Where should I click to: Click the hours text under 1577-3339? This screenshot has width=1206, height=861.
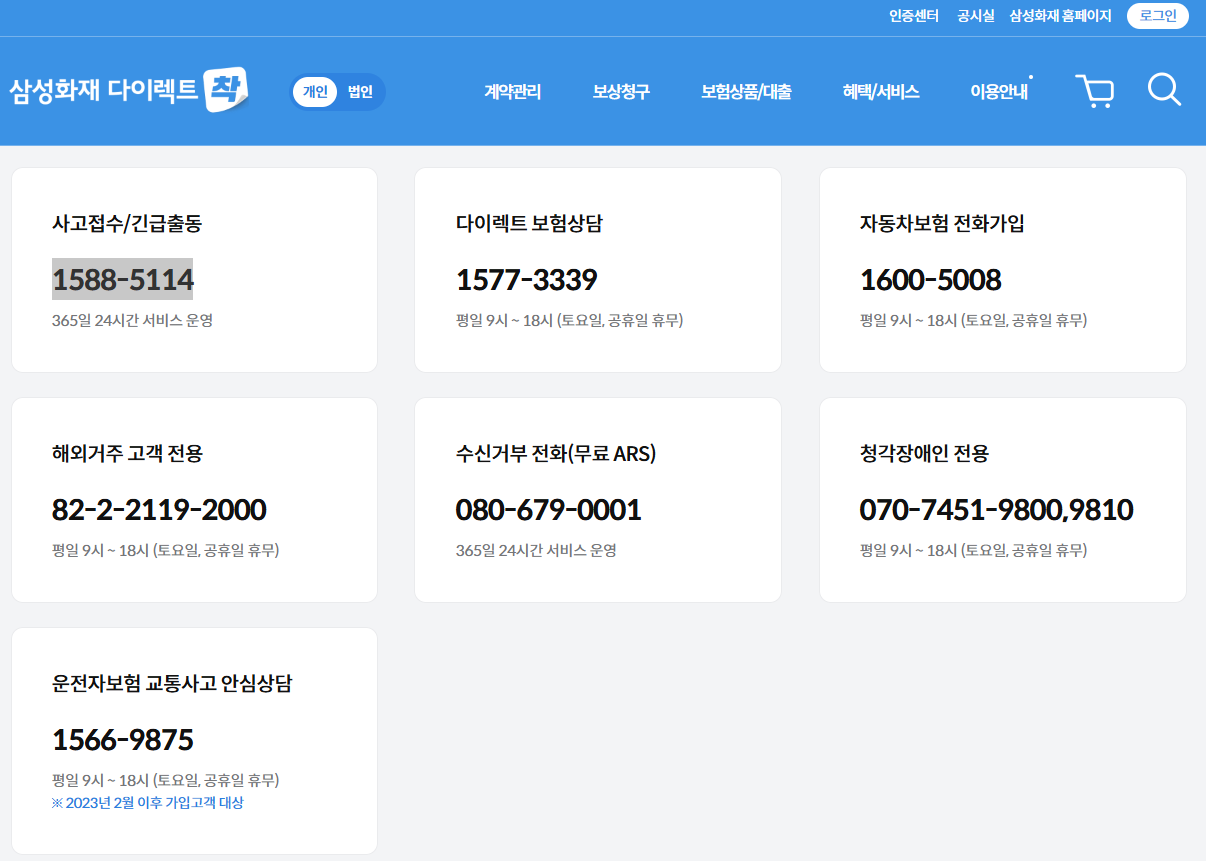coord(570,321)
